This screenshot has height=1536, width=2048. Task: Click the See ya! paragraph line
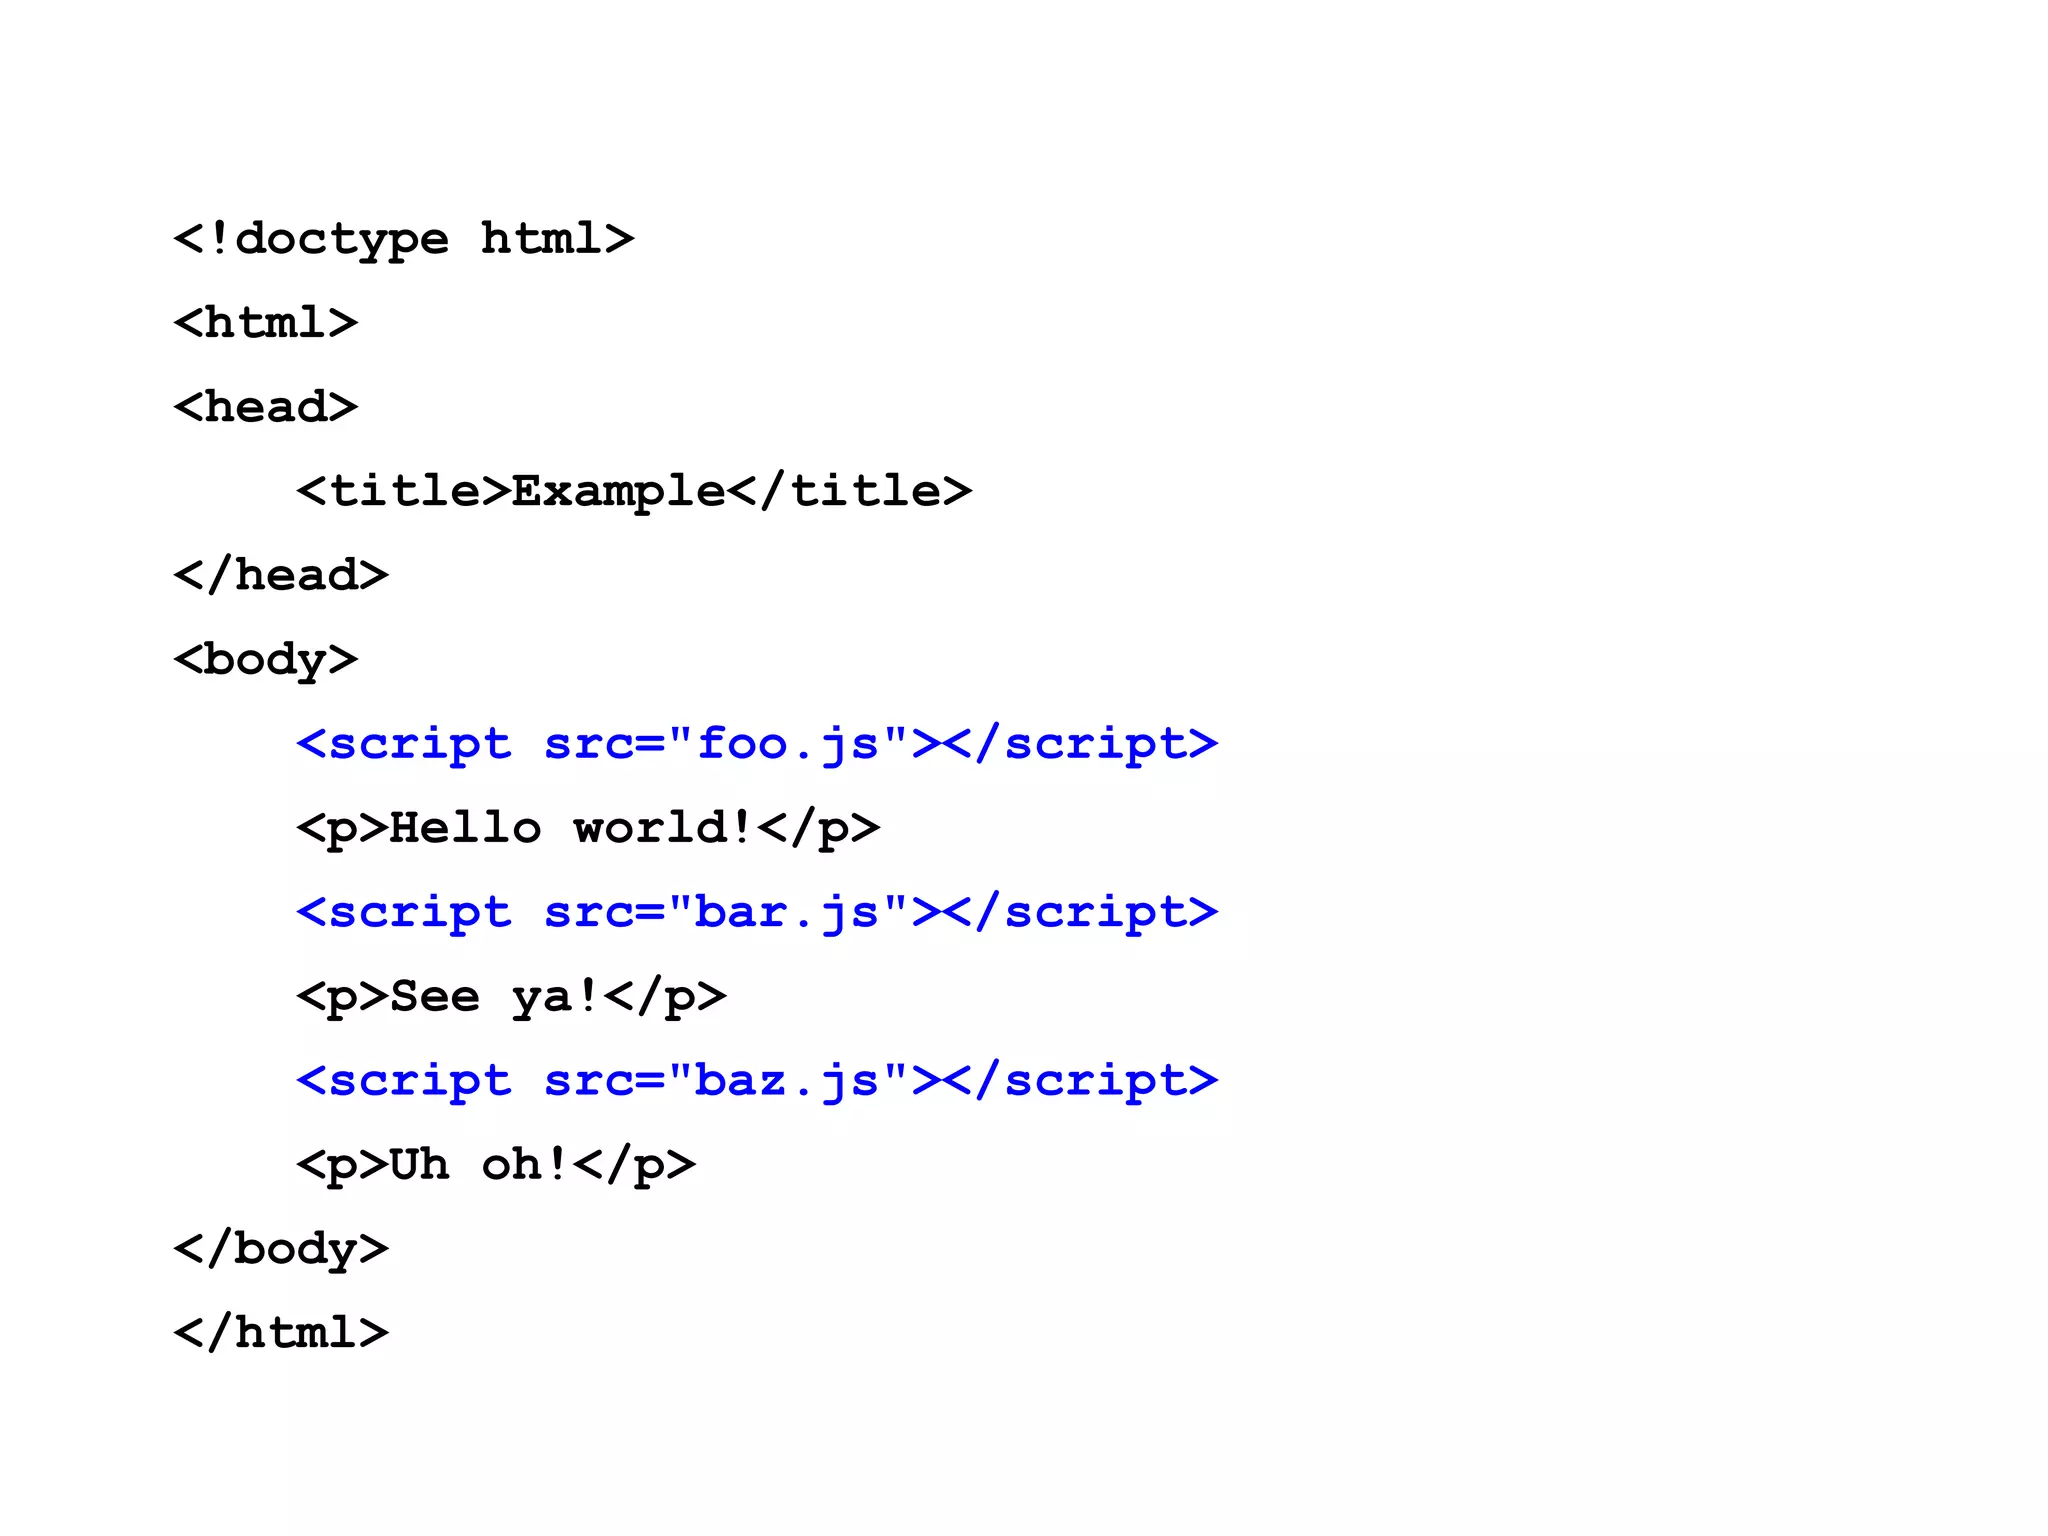pyautogui.click(x=511, y=997)
